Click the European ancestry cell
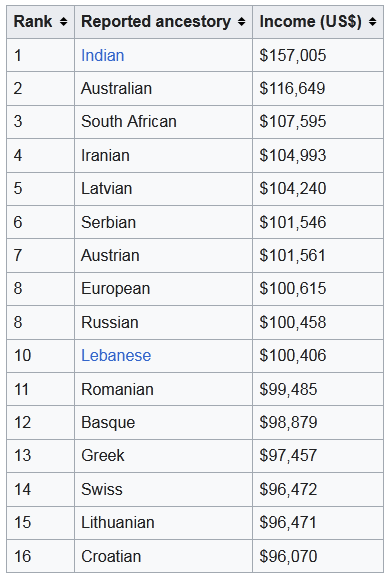Viewport: 390px width, 577px height. pyautogui.click(x=163, y=288)
